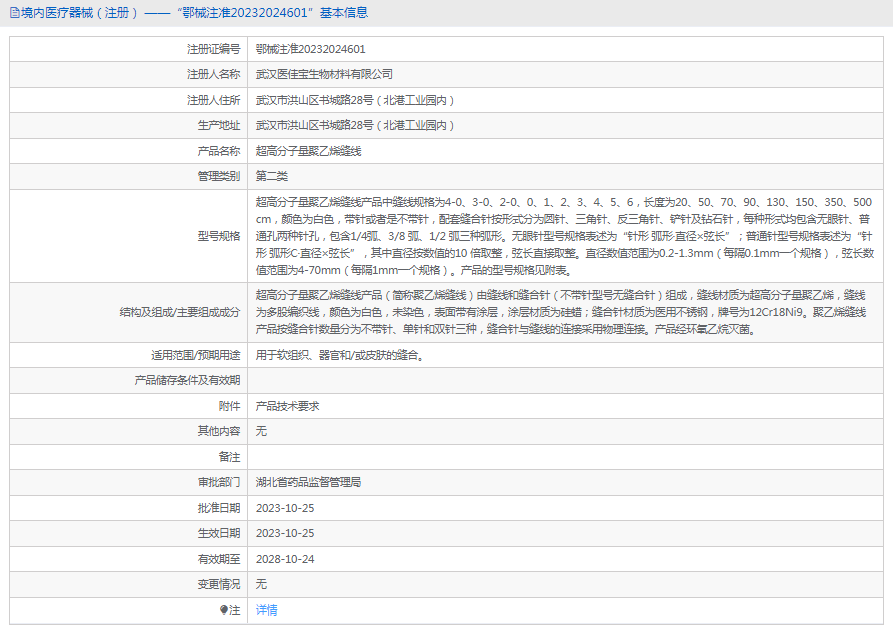Click the bullet icon beside 注 label
This screenshot has width=893, height=633.
[x=224, y=610]
